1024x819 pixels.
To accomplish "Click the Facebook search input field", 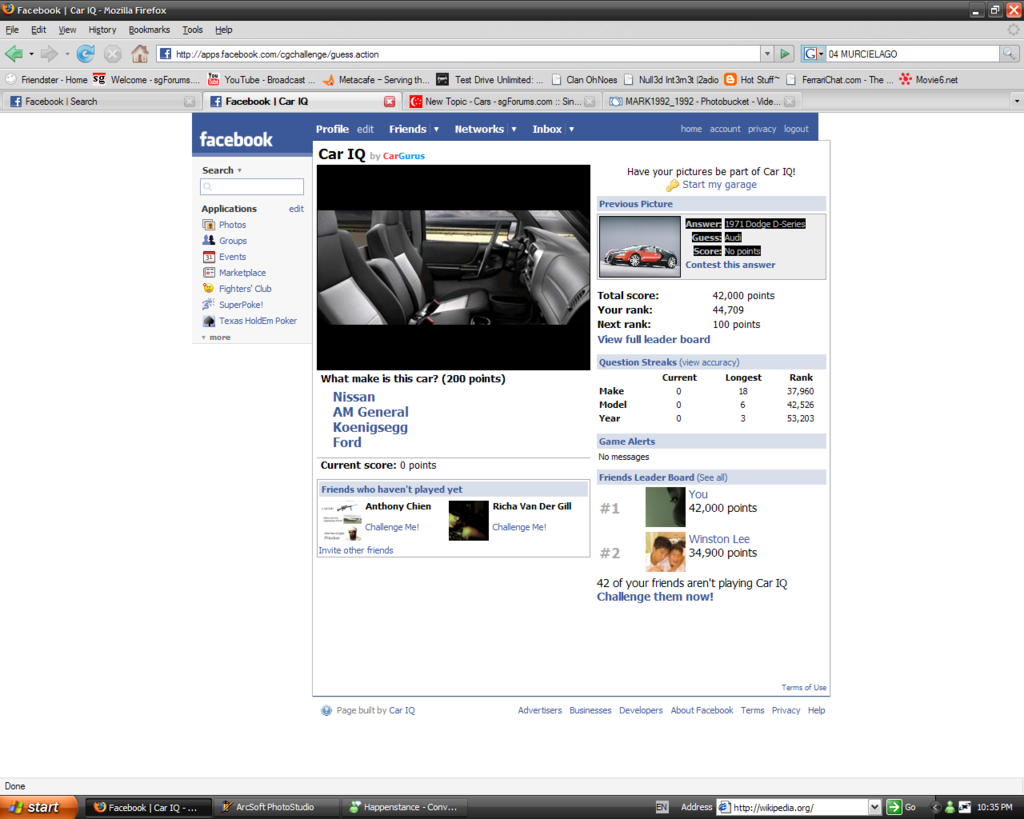I will 252,187.
